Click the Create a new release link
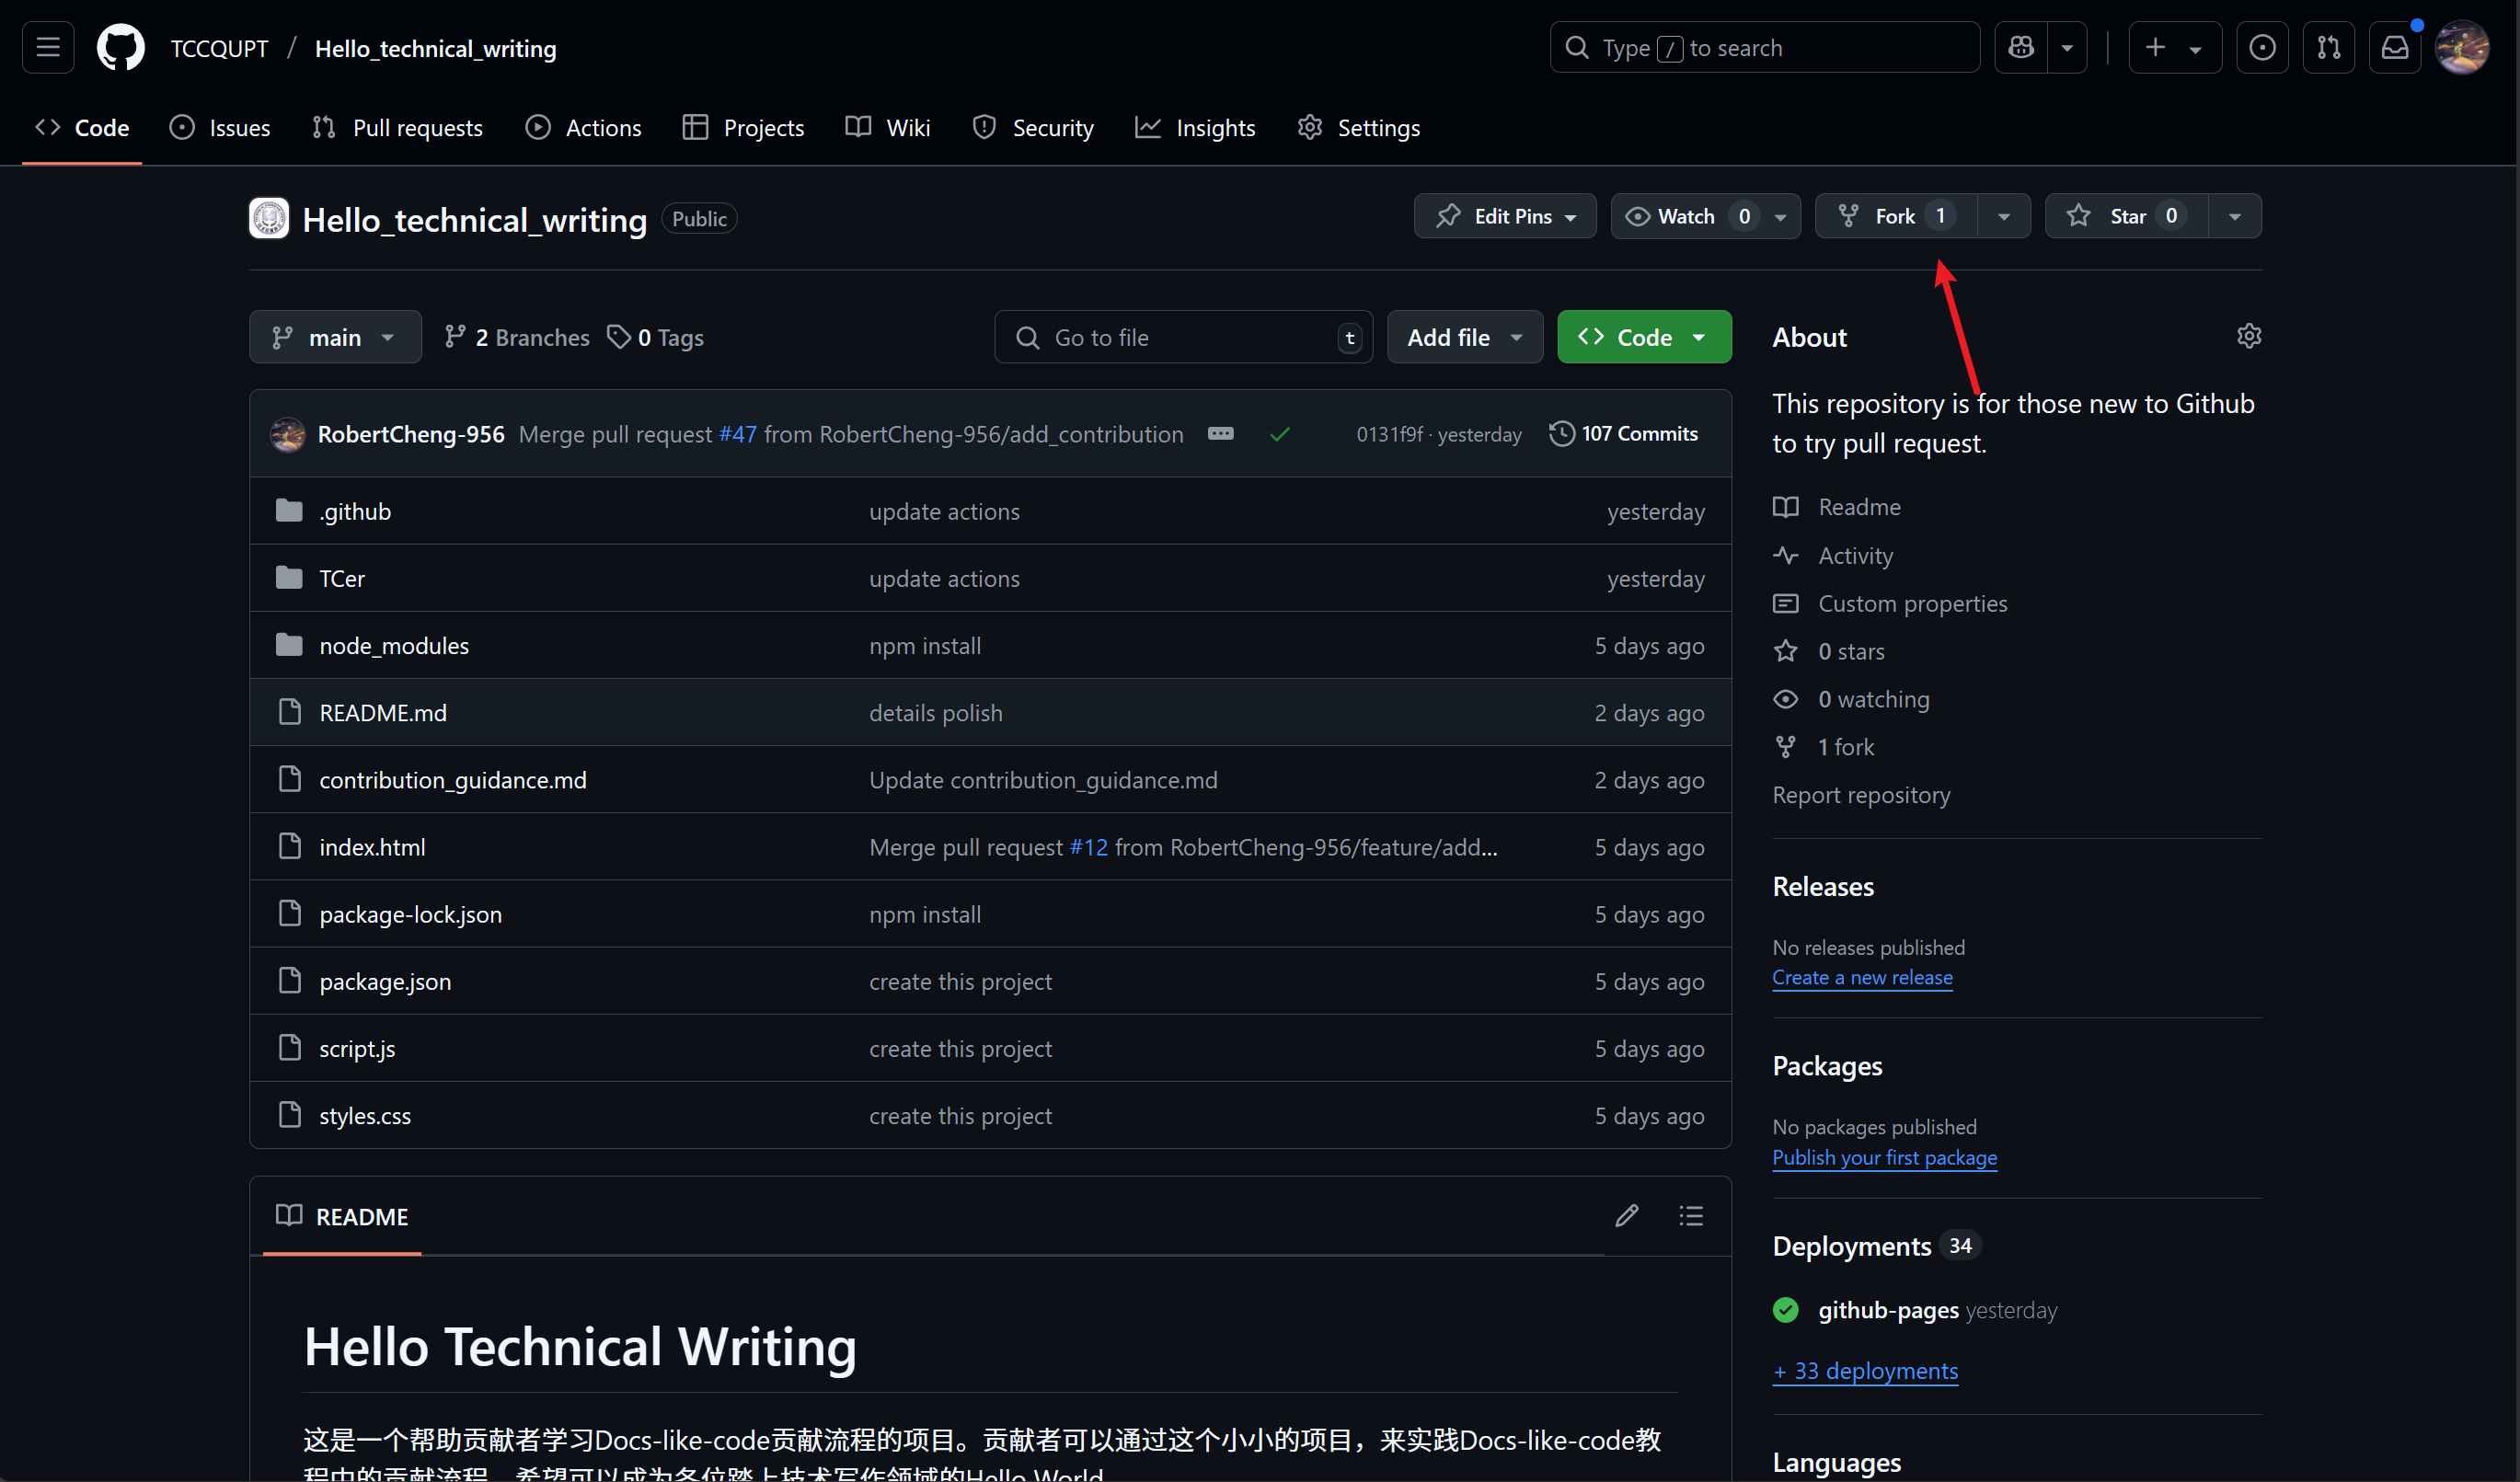This screenshot has width=2520, height=1482. point(1862,977)
